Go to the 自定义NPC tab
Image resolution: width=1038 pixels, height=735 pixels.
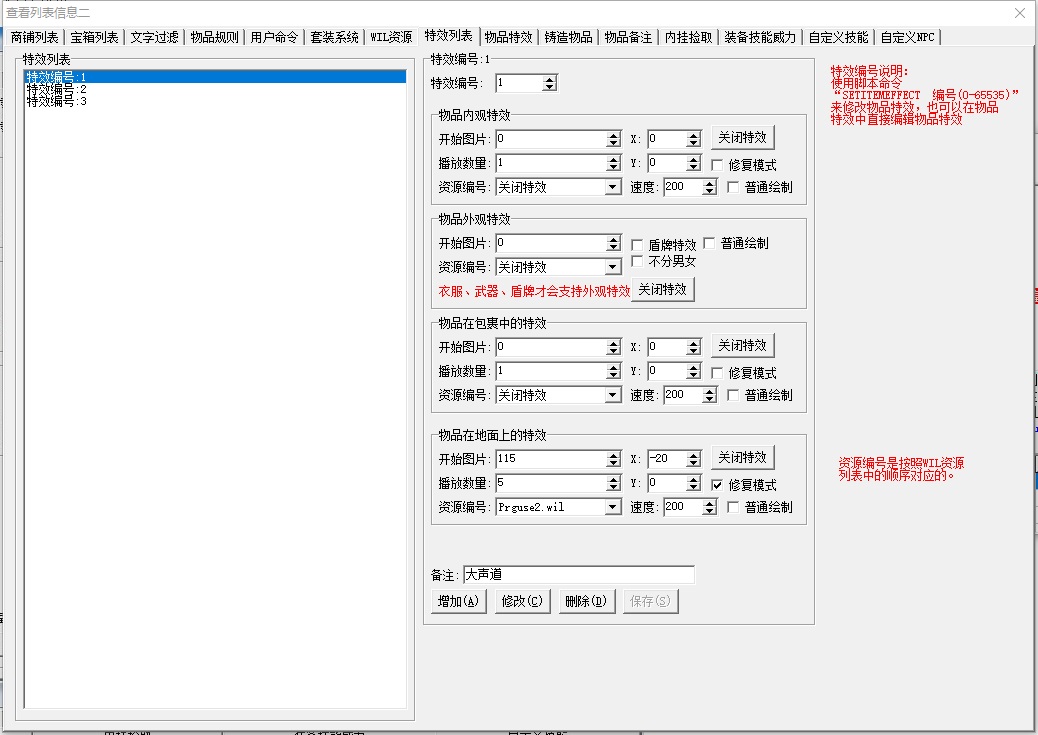coord(909,37)
